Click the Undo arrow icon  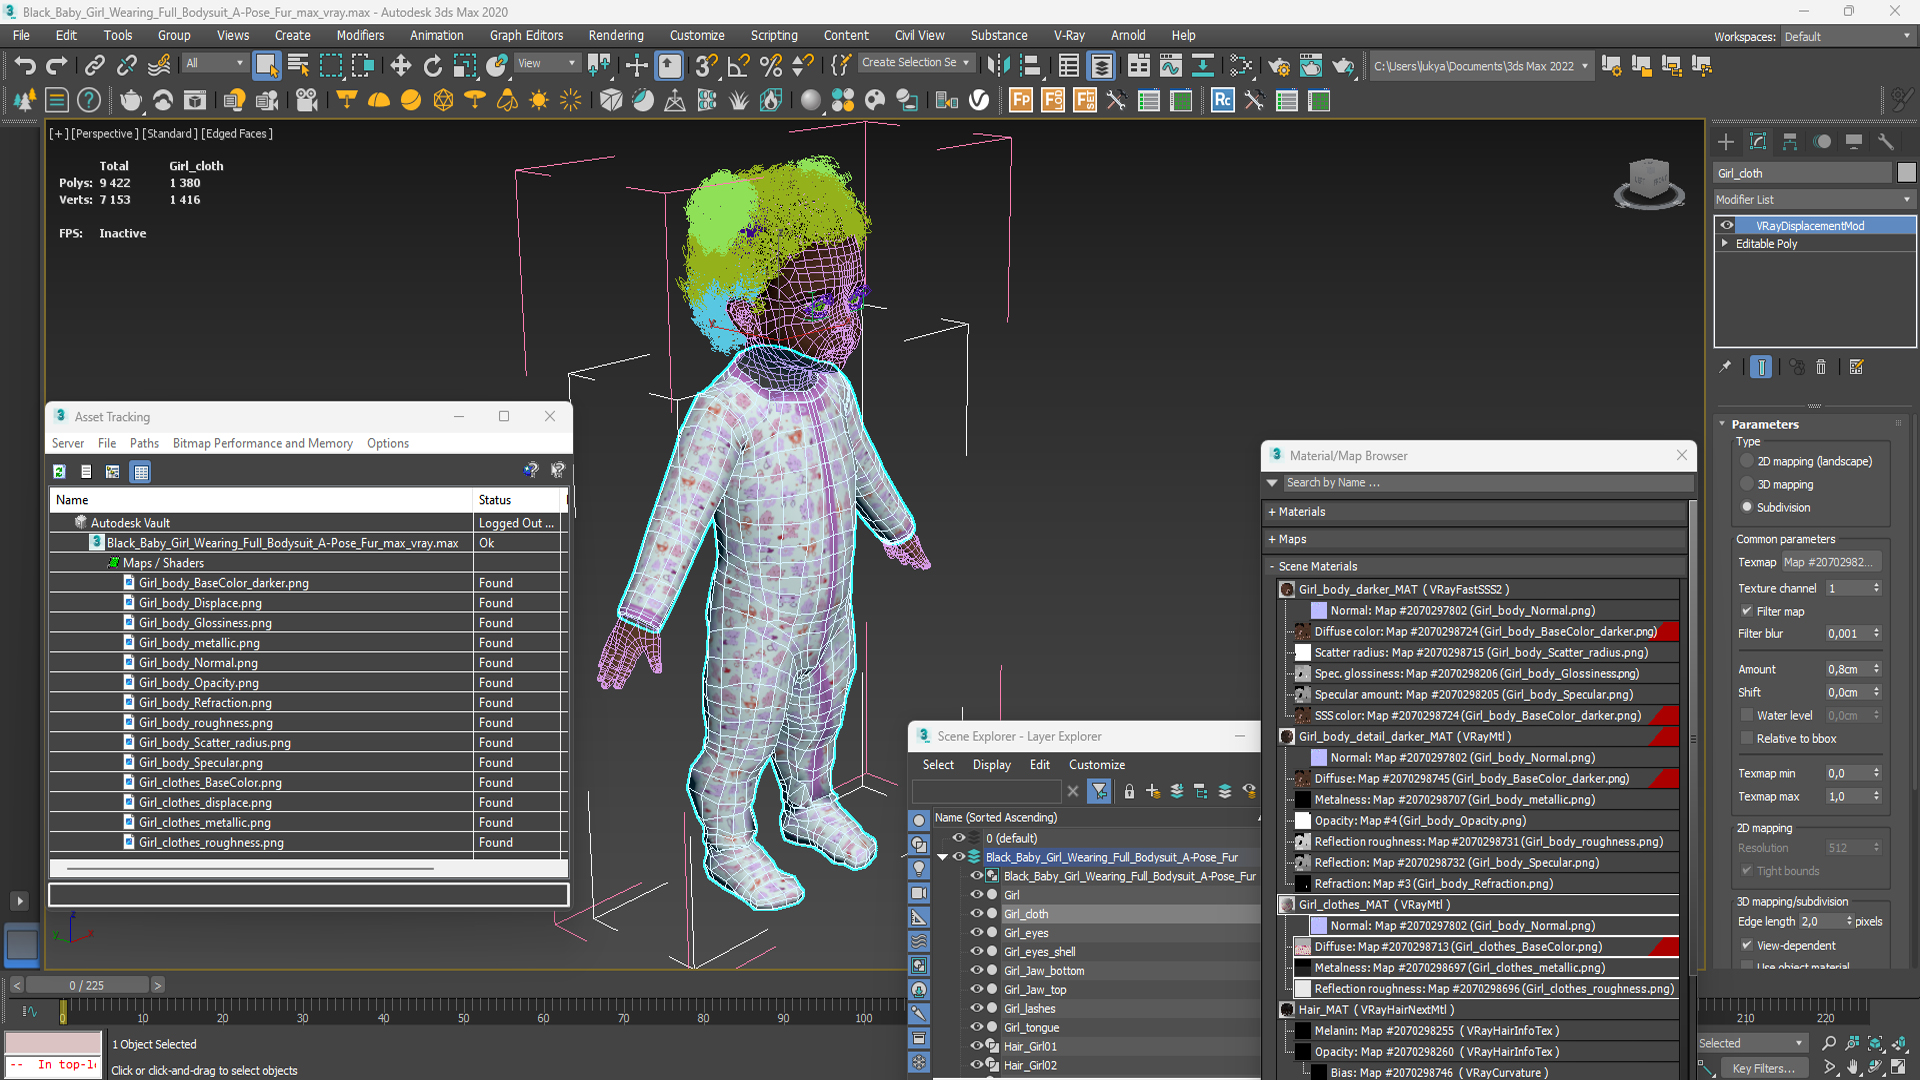pyautogui.click(x=24, y=66)
